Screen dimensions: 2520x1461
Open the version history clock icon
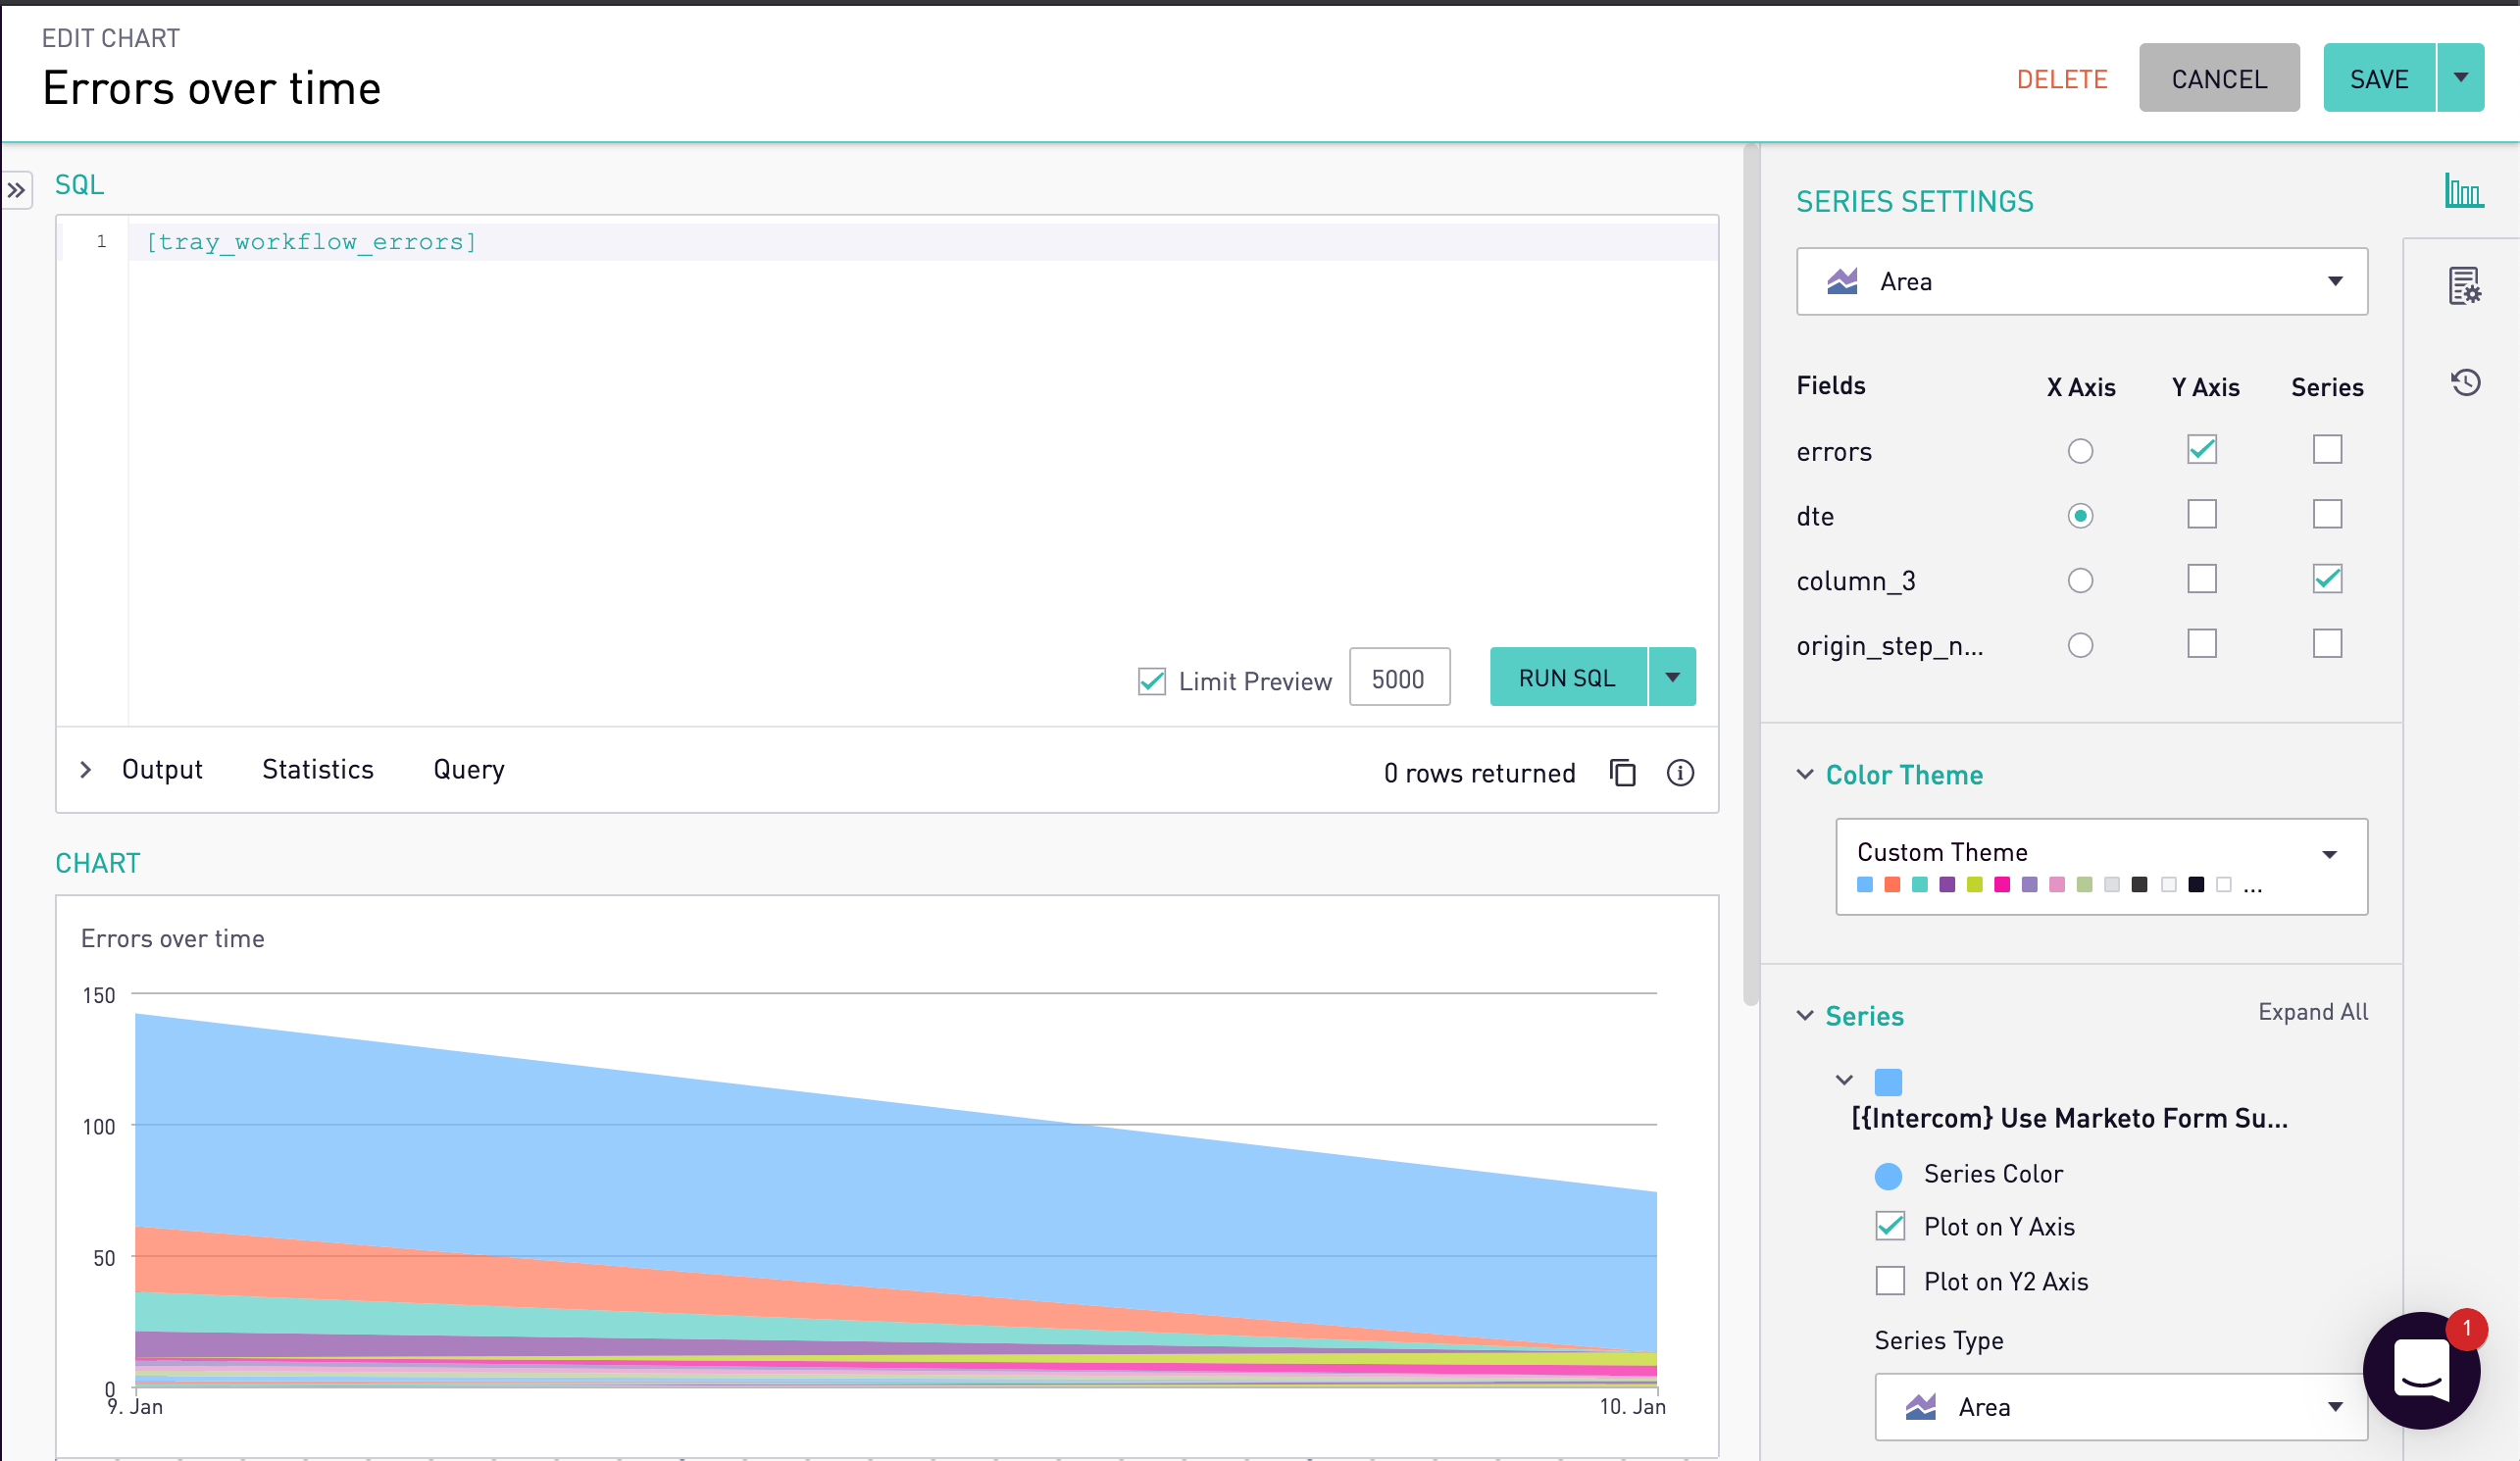click(2465, 382)
